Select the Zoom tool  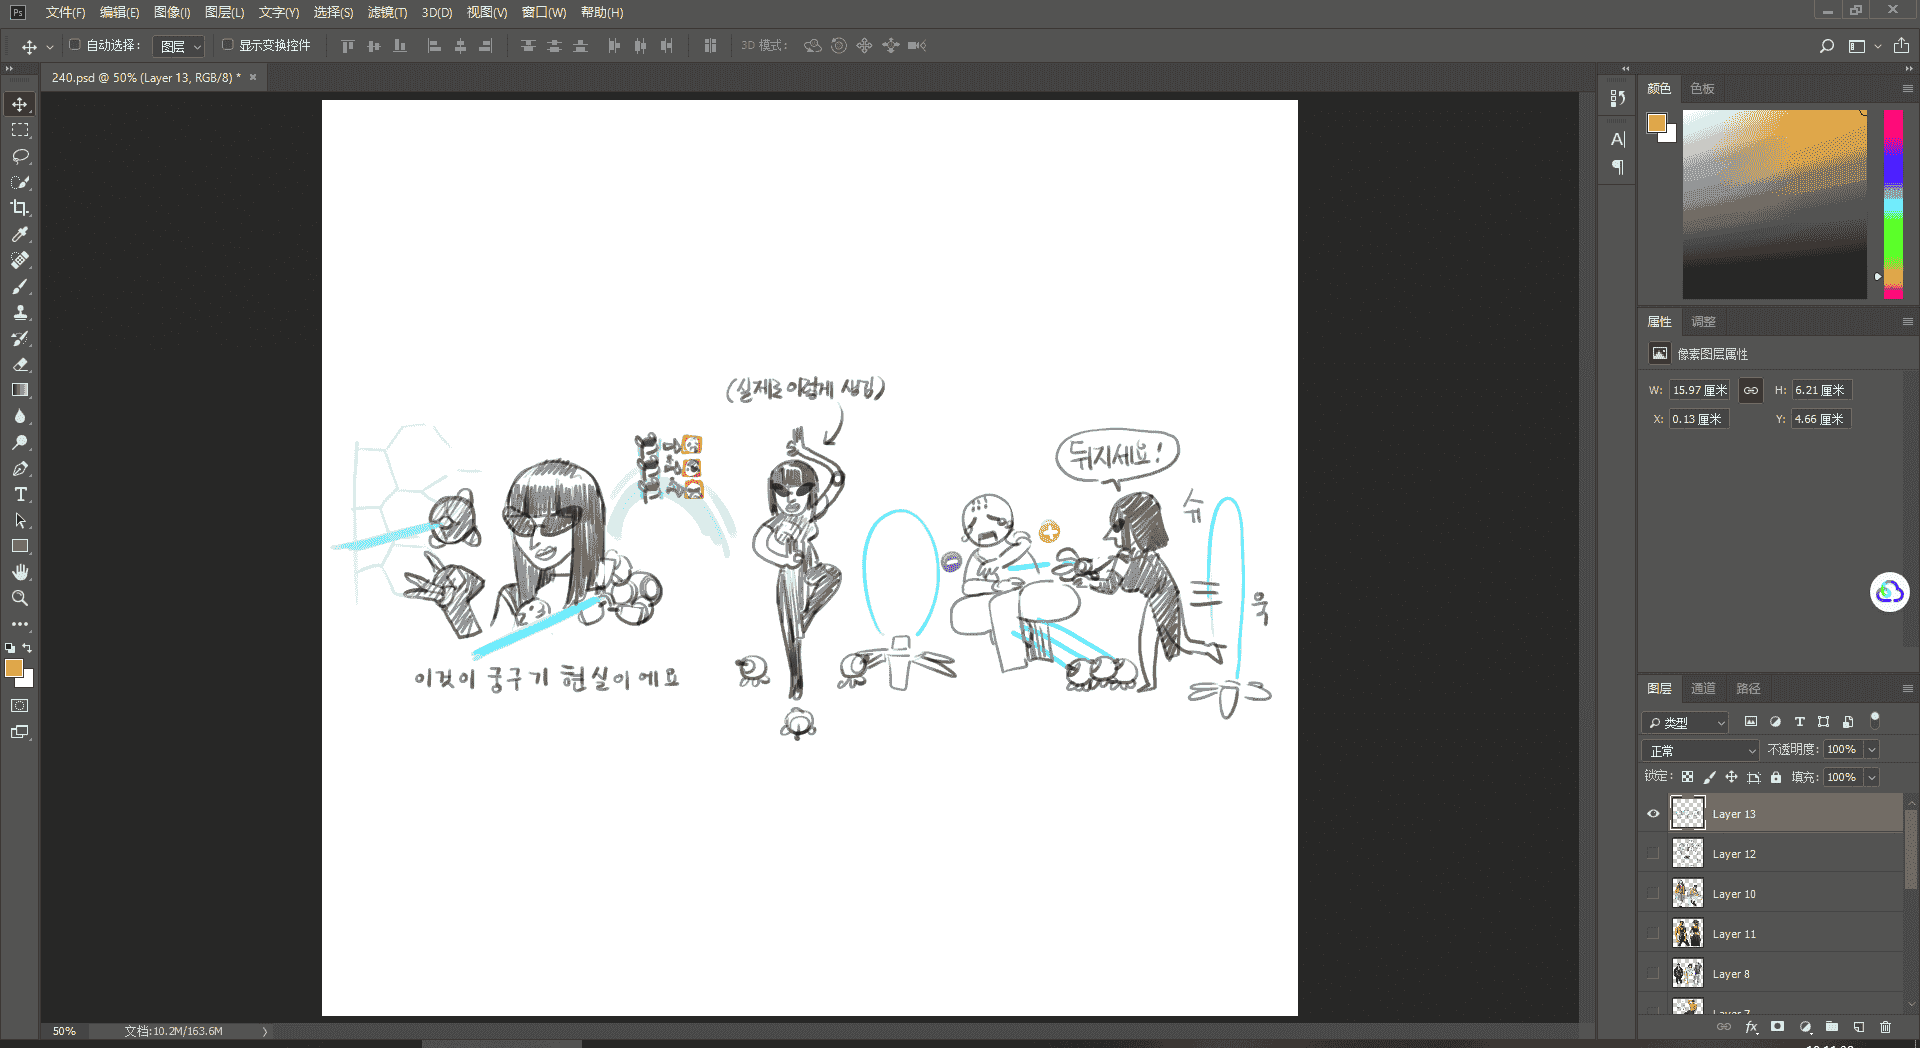pyautogui.click(x=20, y=598)
